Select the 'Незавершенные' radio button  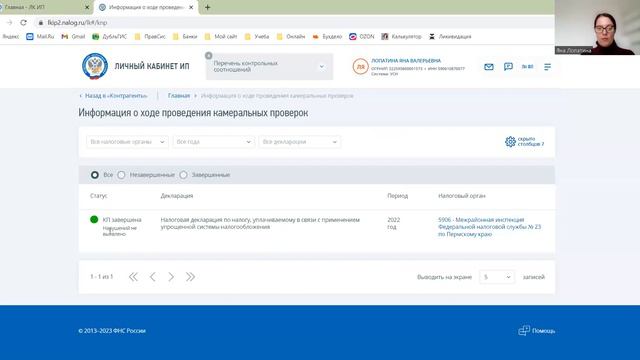pyautogui.click(x=121, y=175)
